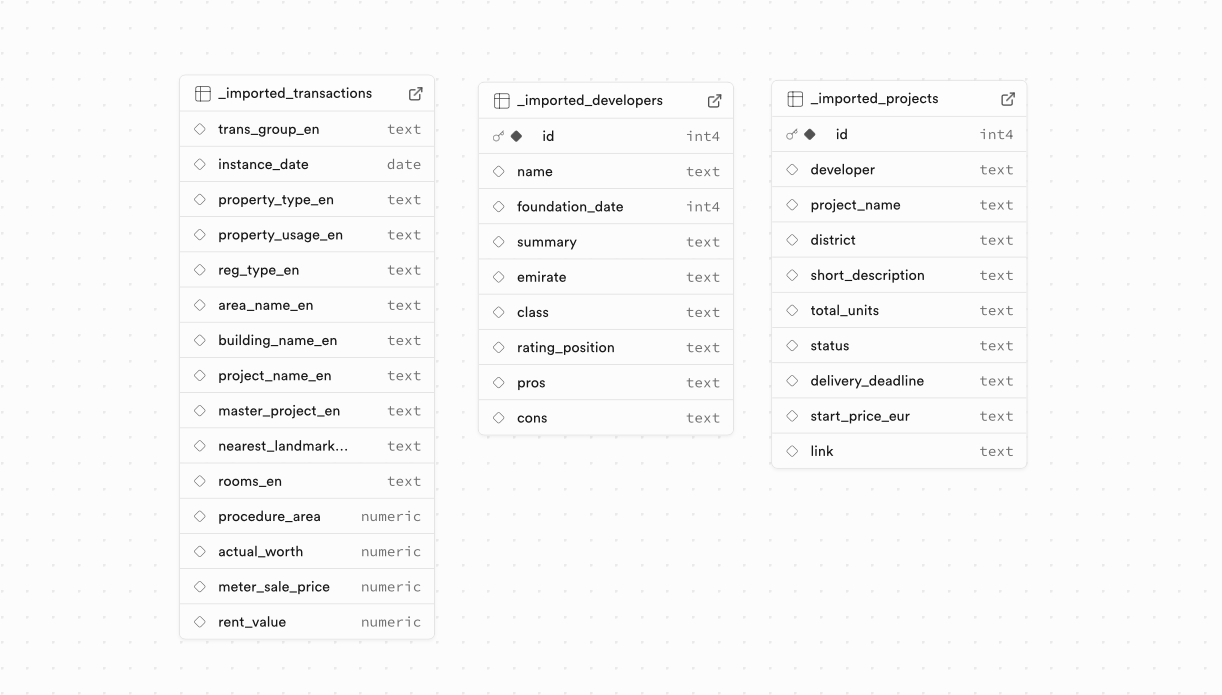Image resolution: width=1222 pixels, height=695 pixels.
Task: Click the short_description column row
Action: point(898,275)
